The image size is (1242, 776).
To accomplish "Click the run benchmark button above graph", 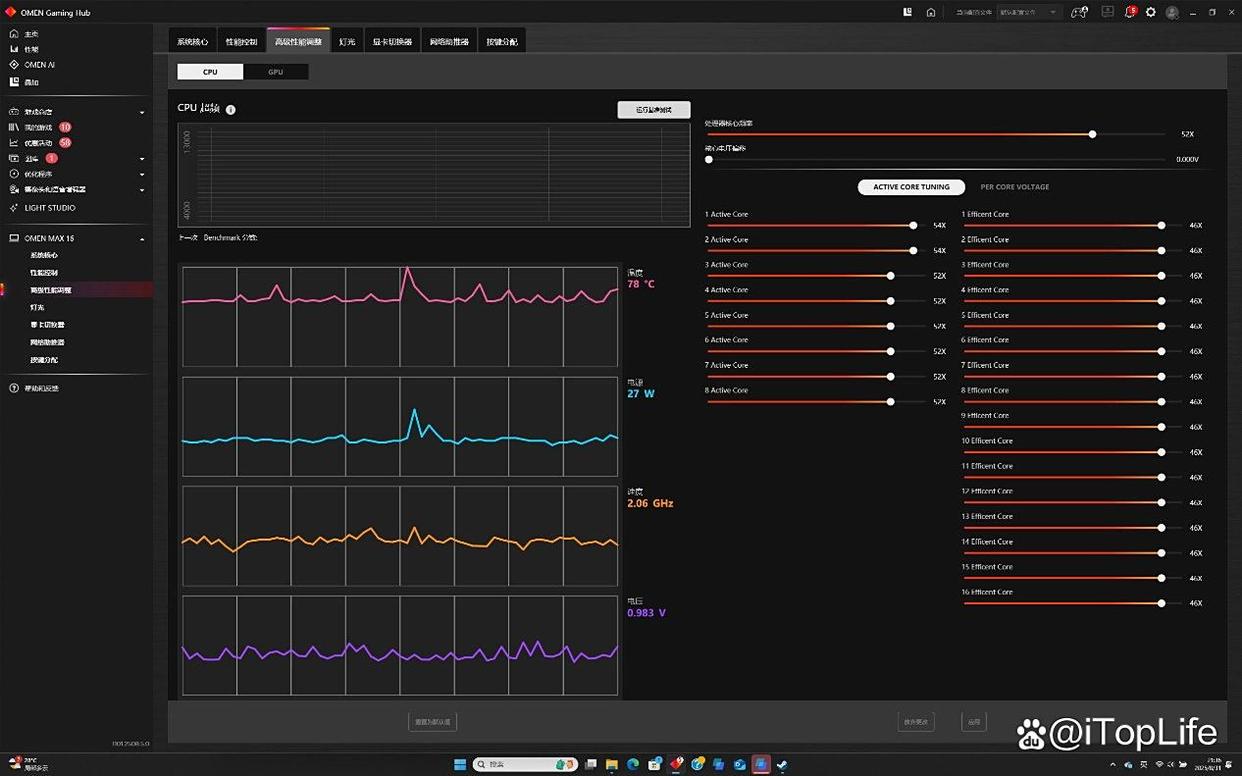I will point(654,110).
